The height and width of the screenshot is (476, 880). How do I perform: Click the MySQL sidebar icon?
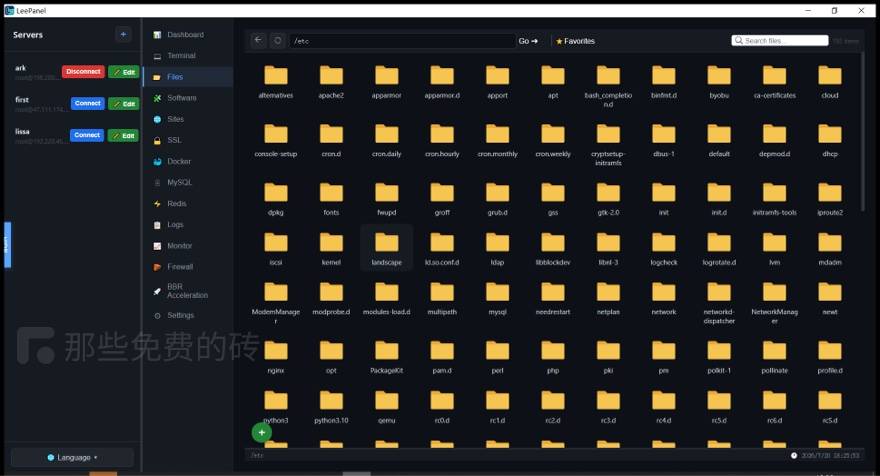pos(157,182)
